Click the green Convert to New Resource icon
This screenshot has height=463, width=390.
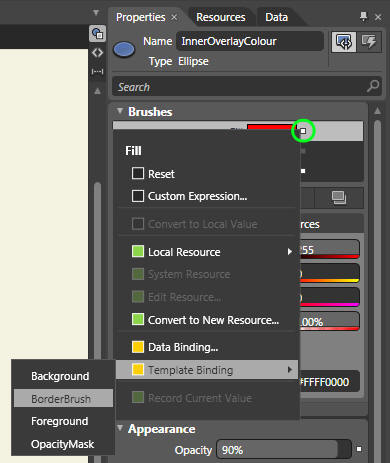point(138,319)
